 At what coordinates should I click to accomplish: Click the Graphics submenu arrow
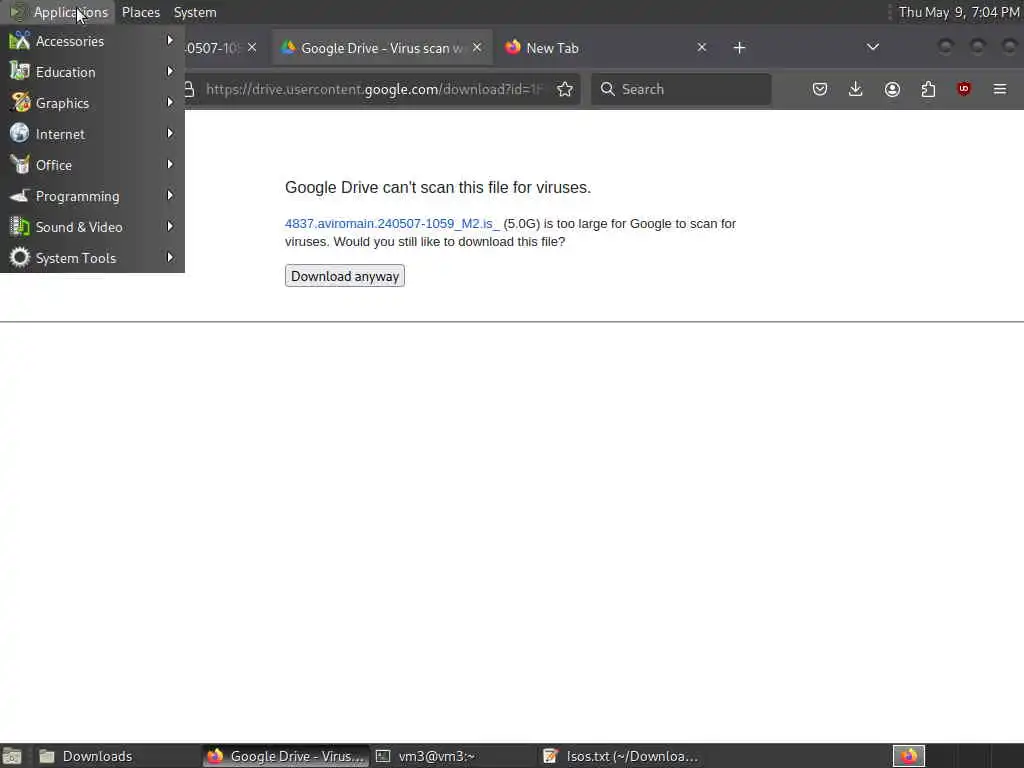(x=170, y=103)
